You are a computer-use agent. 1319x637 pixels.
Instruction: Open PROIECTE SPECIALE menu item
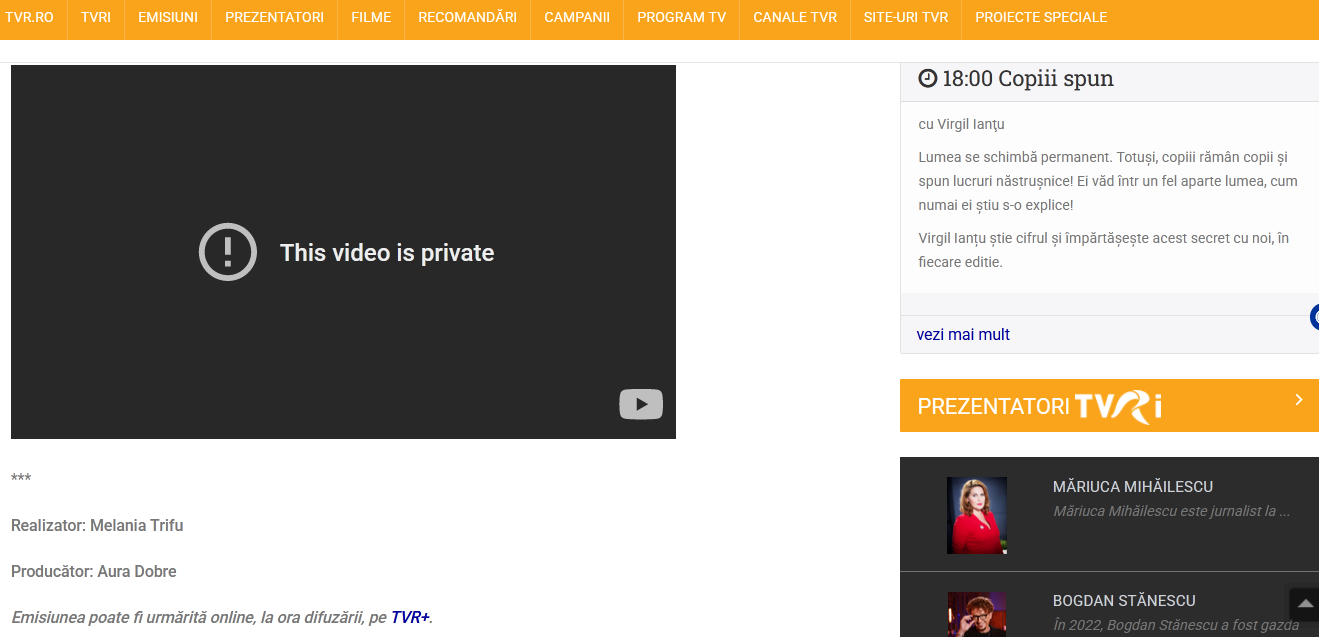(x=1041, y=17)
